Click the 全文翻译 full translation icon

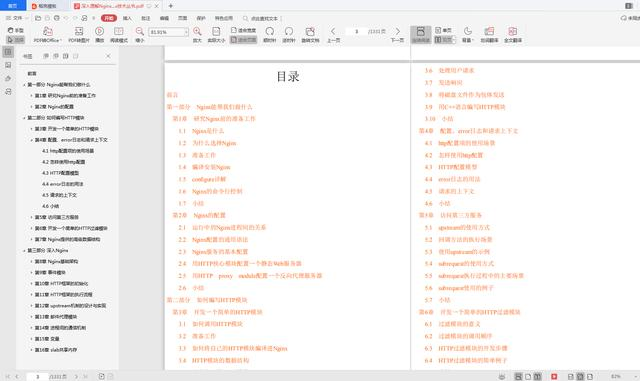(513, 35)
